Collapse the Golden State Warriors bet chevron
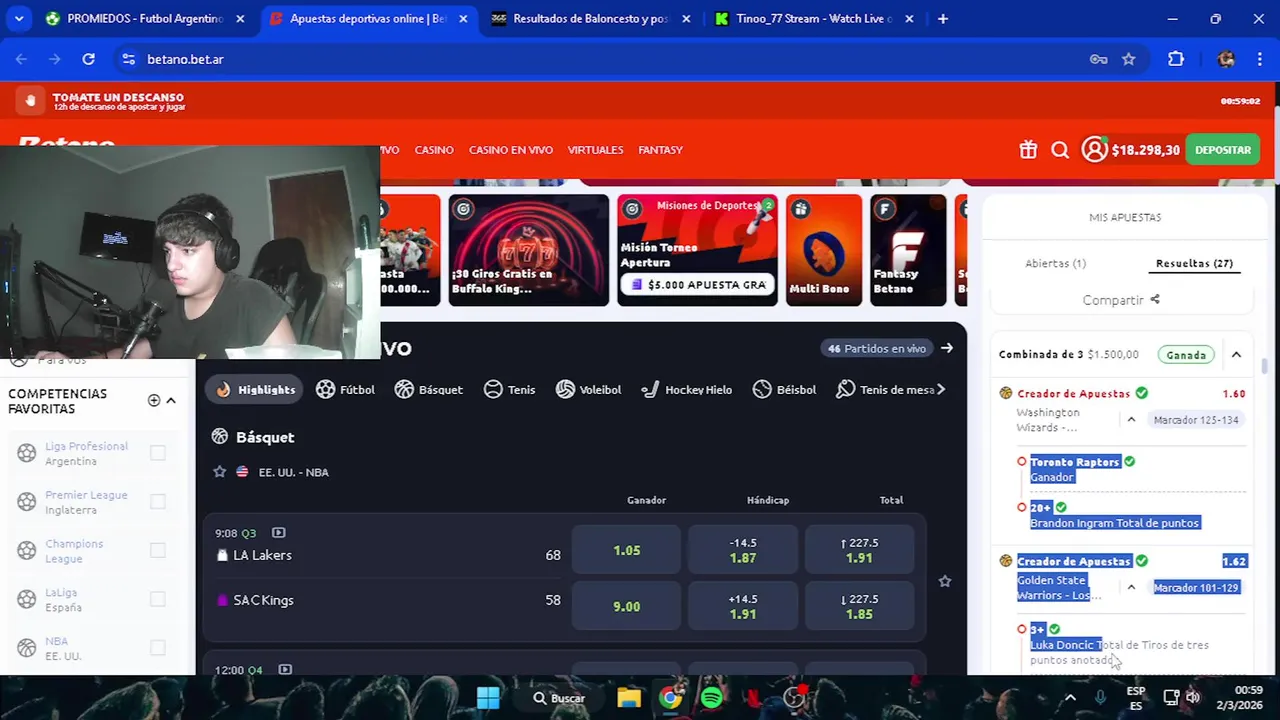 tap(1131, 588)
